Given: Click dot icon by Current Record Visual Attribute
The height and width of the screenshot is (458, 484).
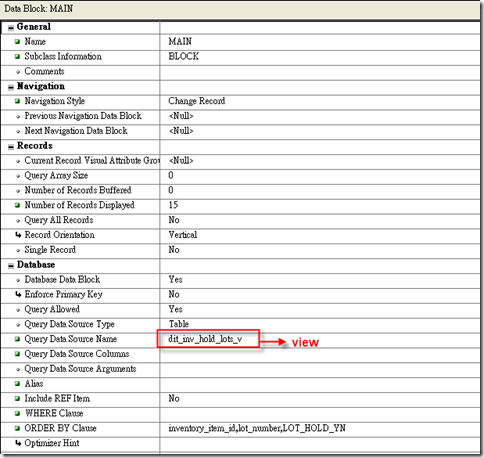Looking at the screenshot, I should (18, 161).
